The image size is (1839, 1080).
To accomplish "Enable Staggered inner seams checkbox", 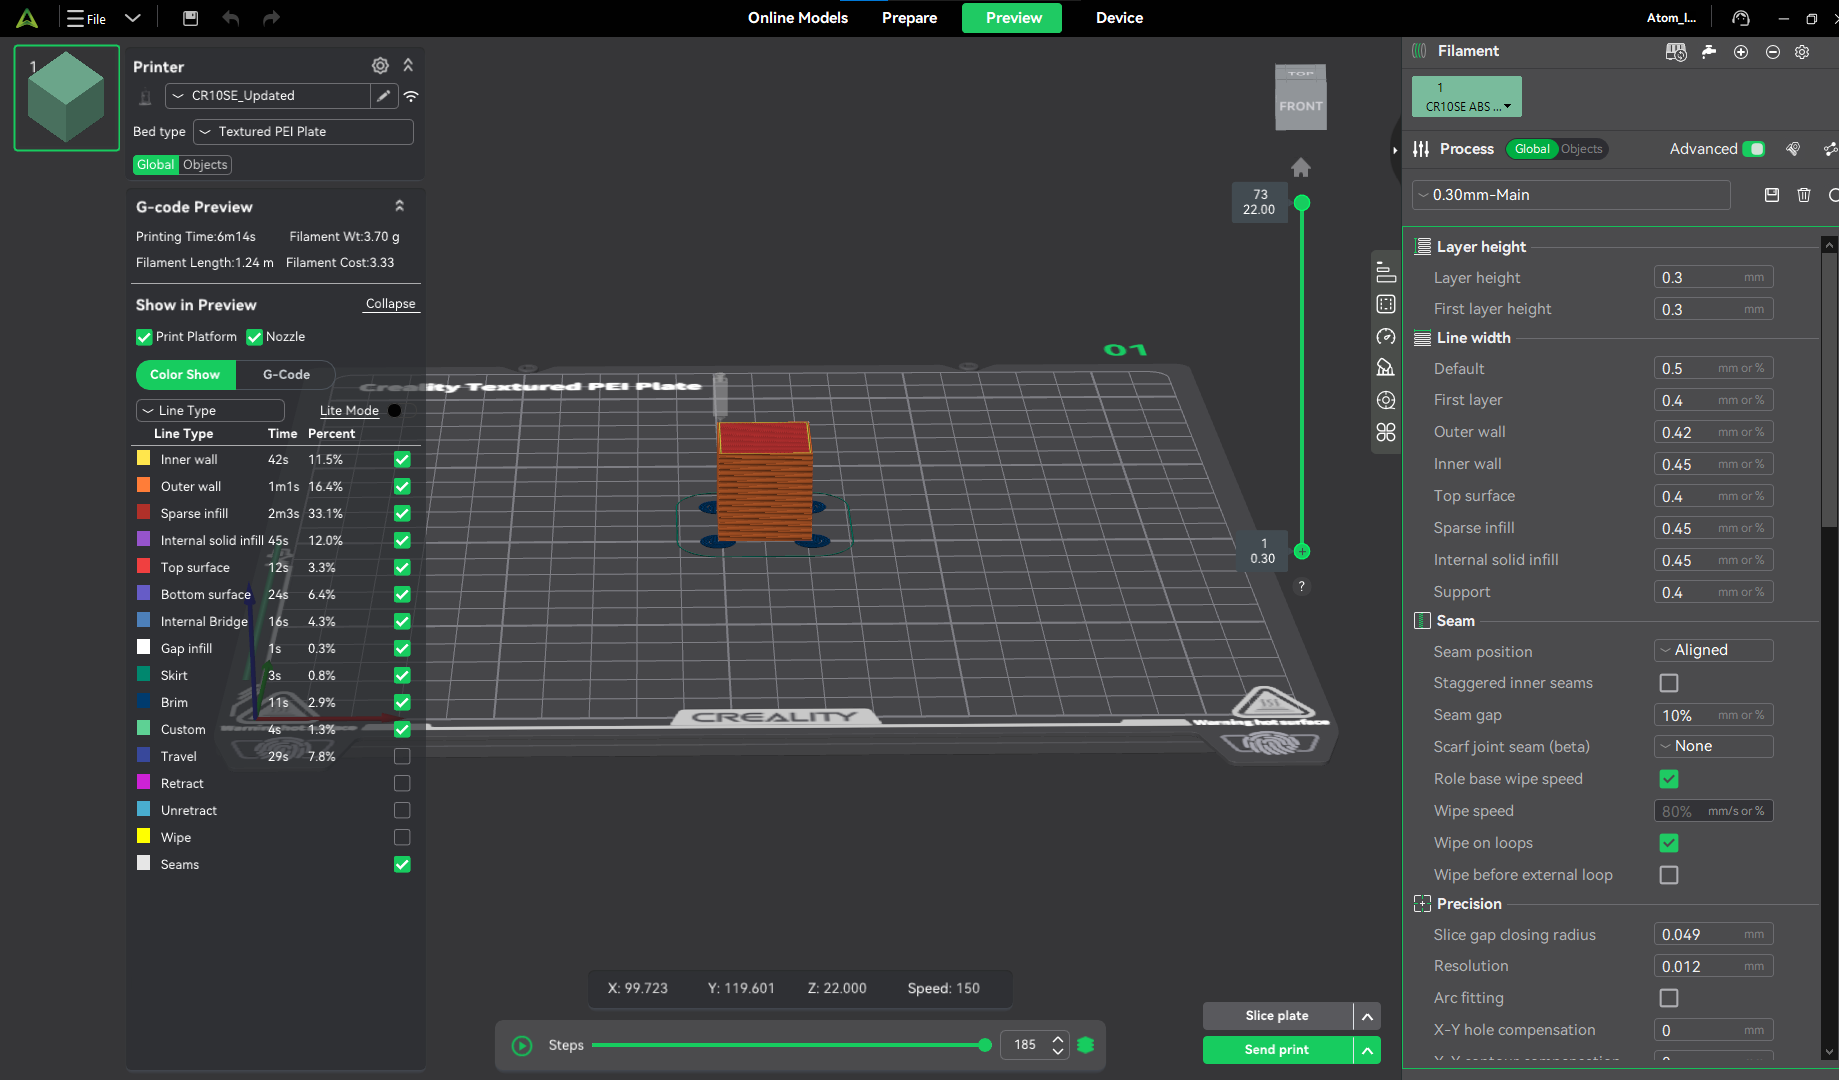I will [x=1669, y=683].
